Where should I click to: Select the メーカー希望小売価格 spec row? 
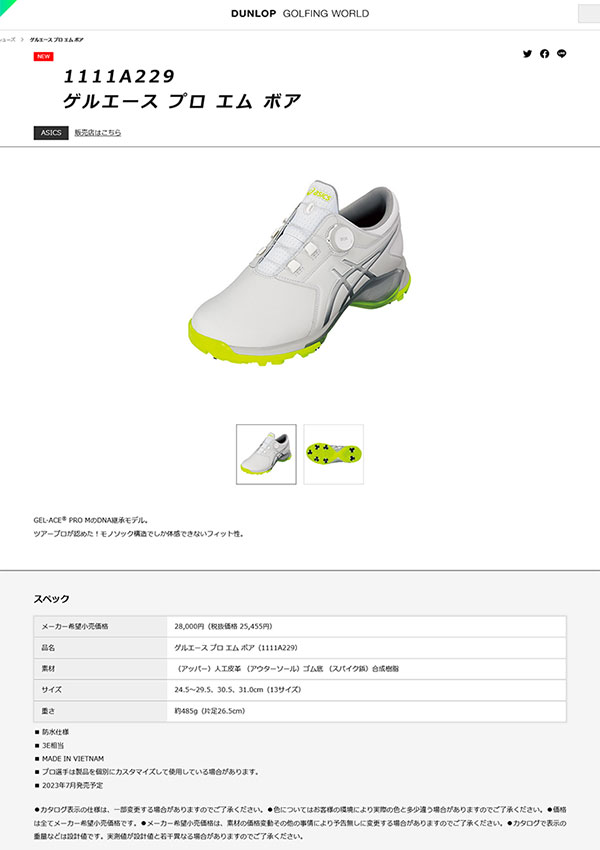(x=300, y=626)
